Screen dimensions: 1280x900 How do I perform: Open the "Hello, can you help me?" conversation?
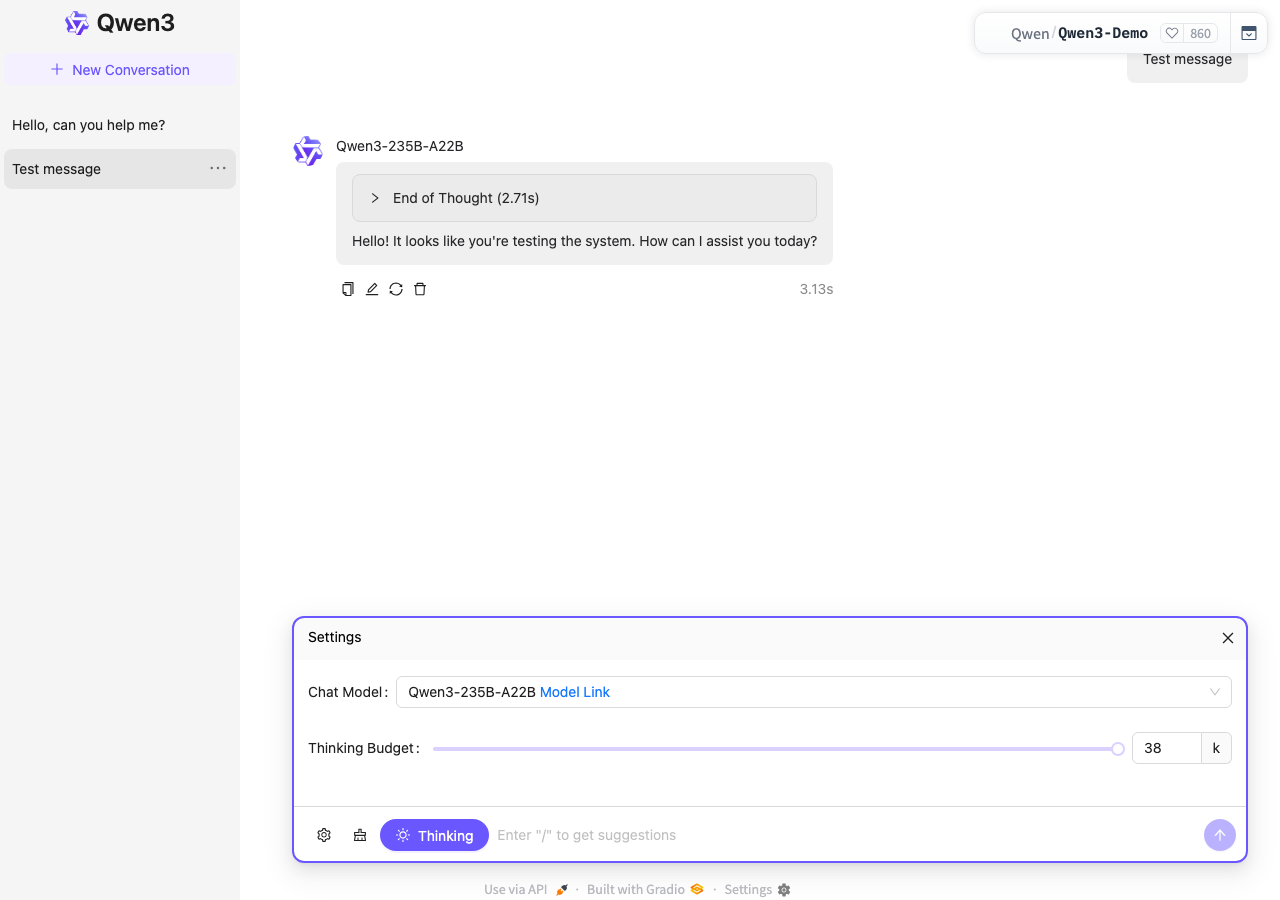[120, 125]
